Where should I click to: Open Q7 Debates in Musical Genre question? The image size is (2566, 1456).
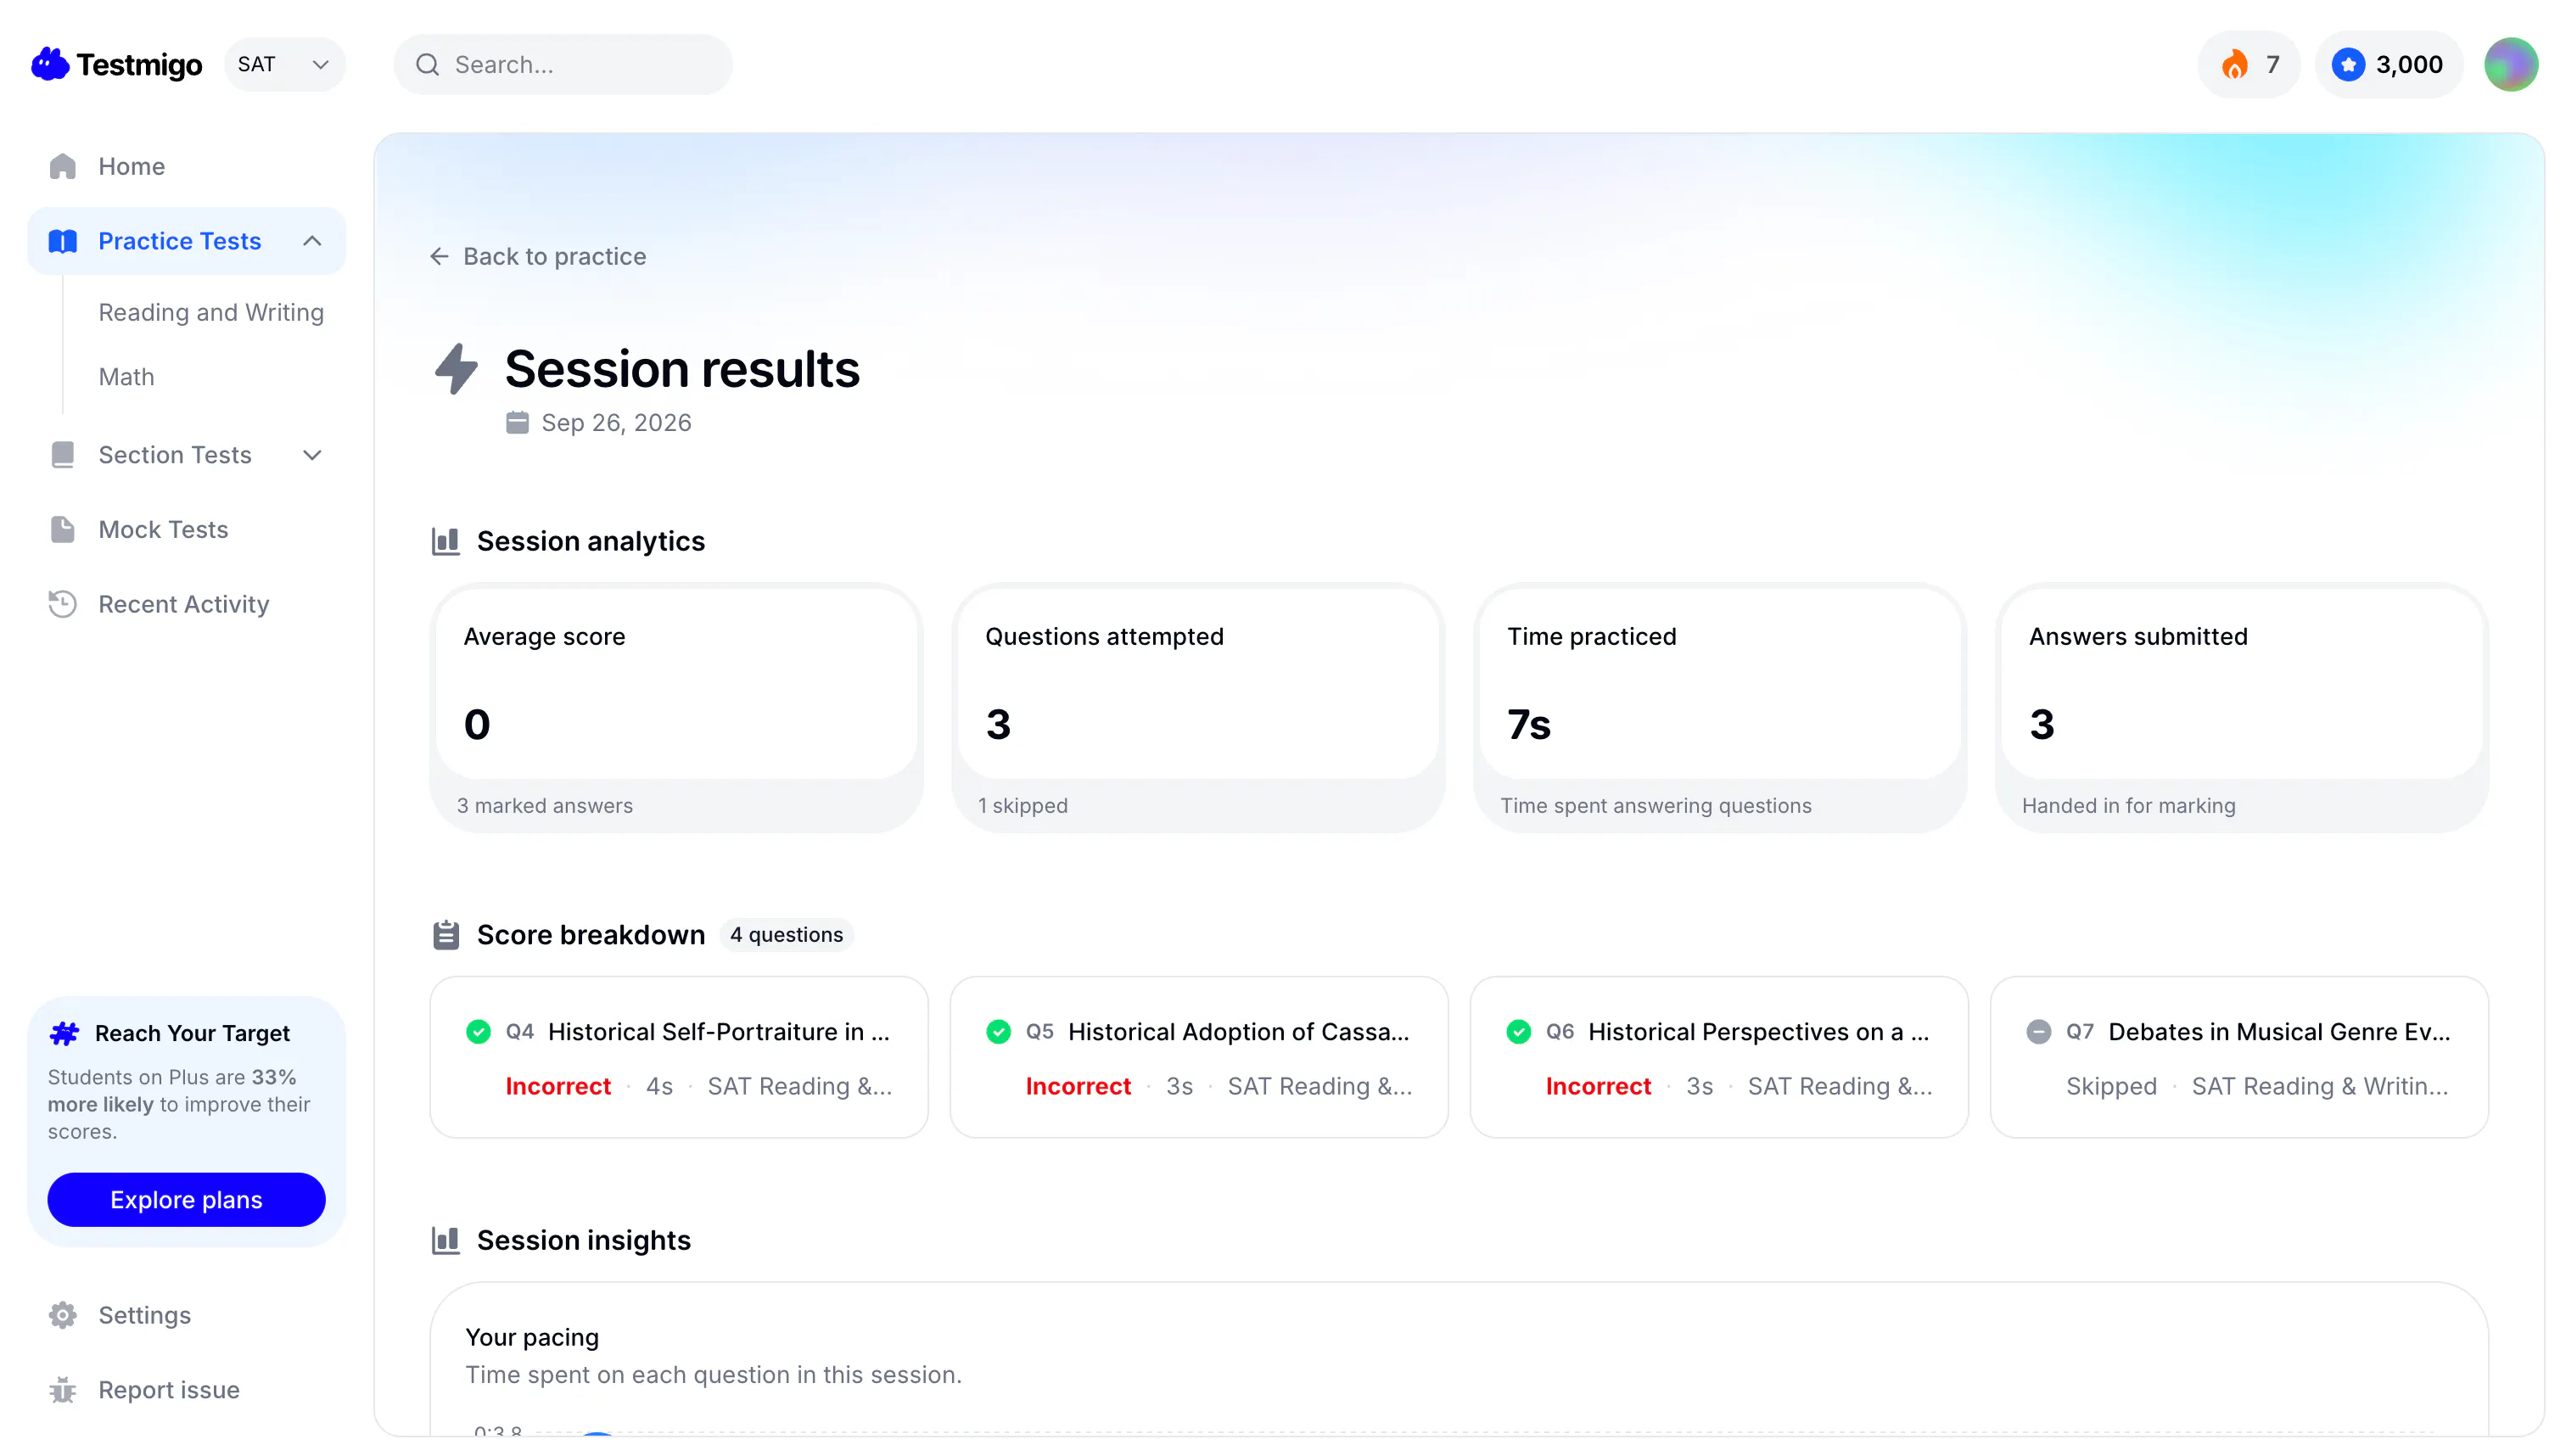tap(2239, 1057)
